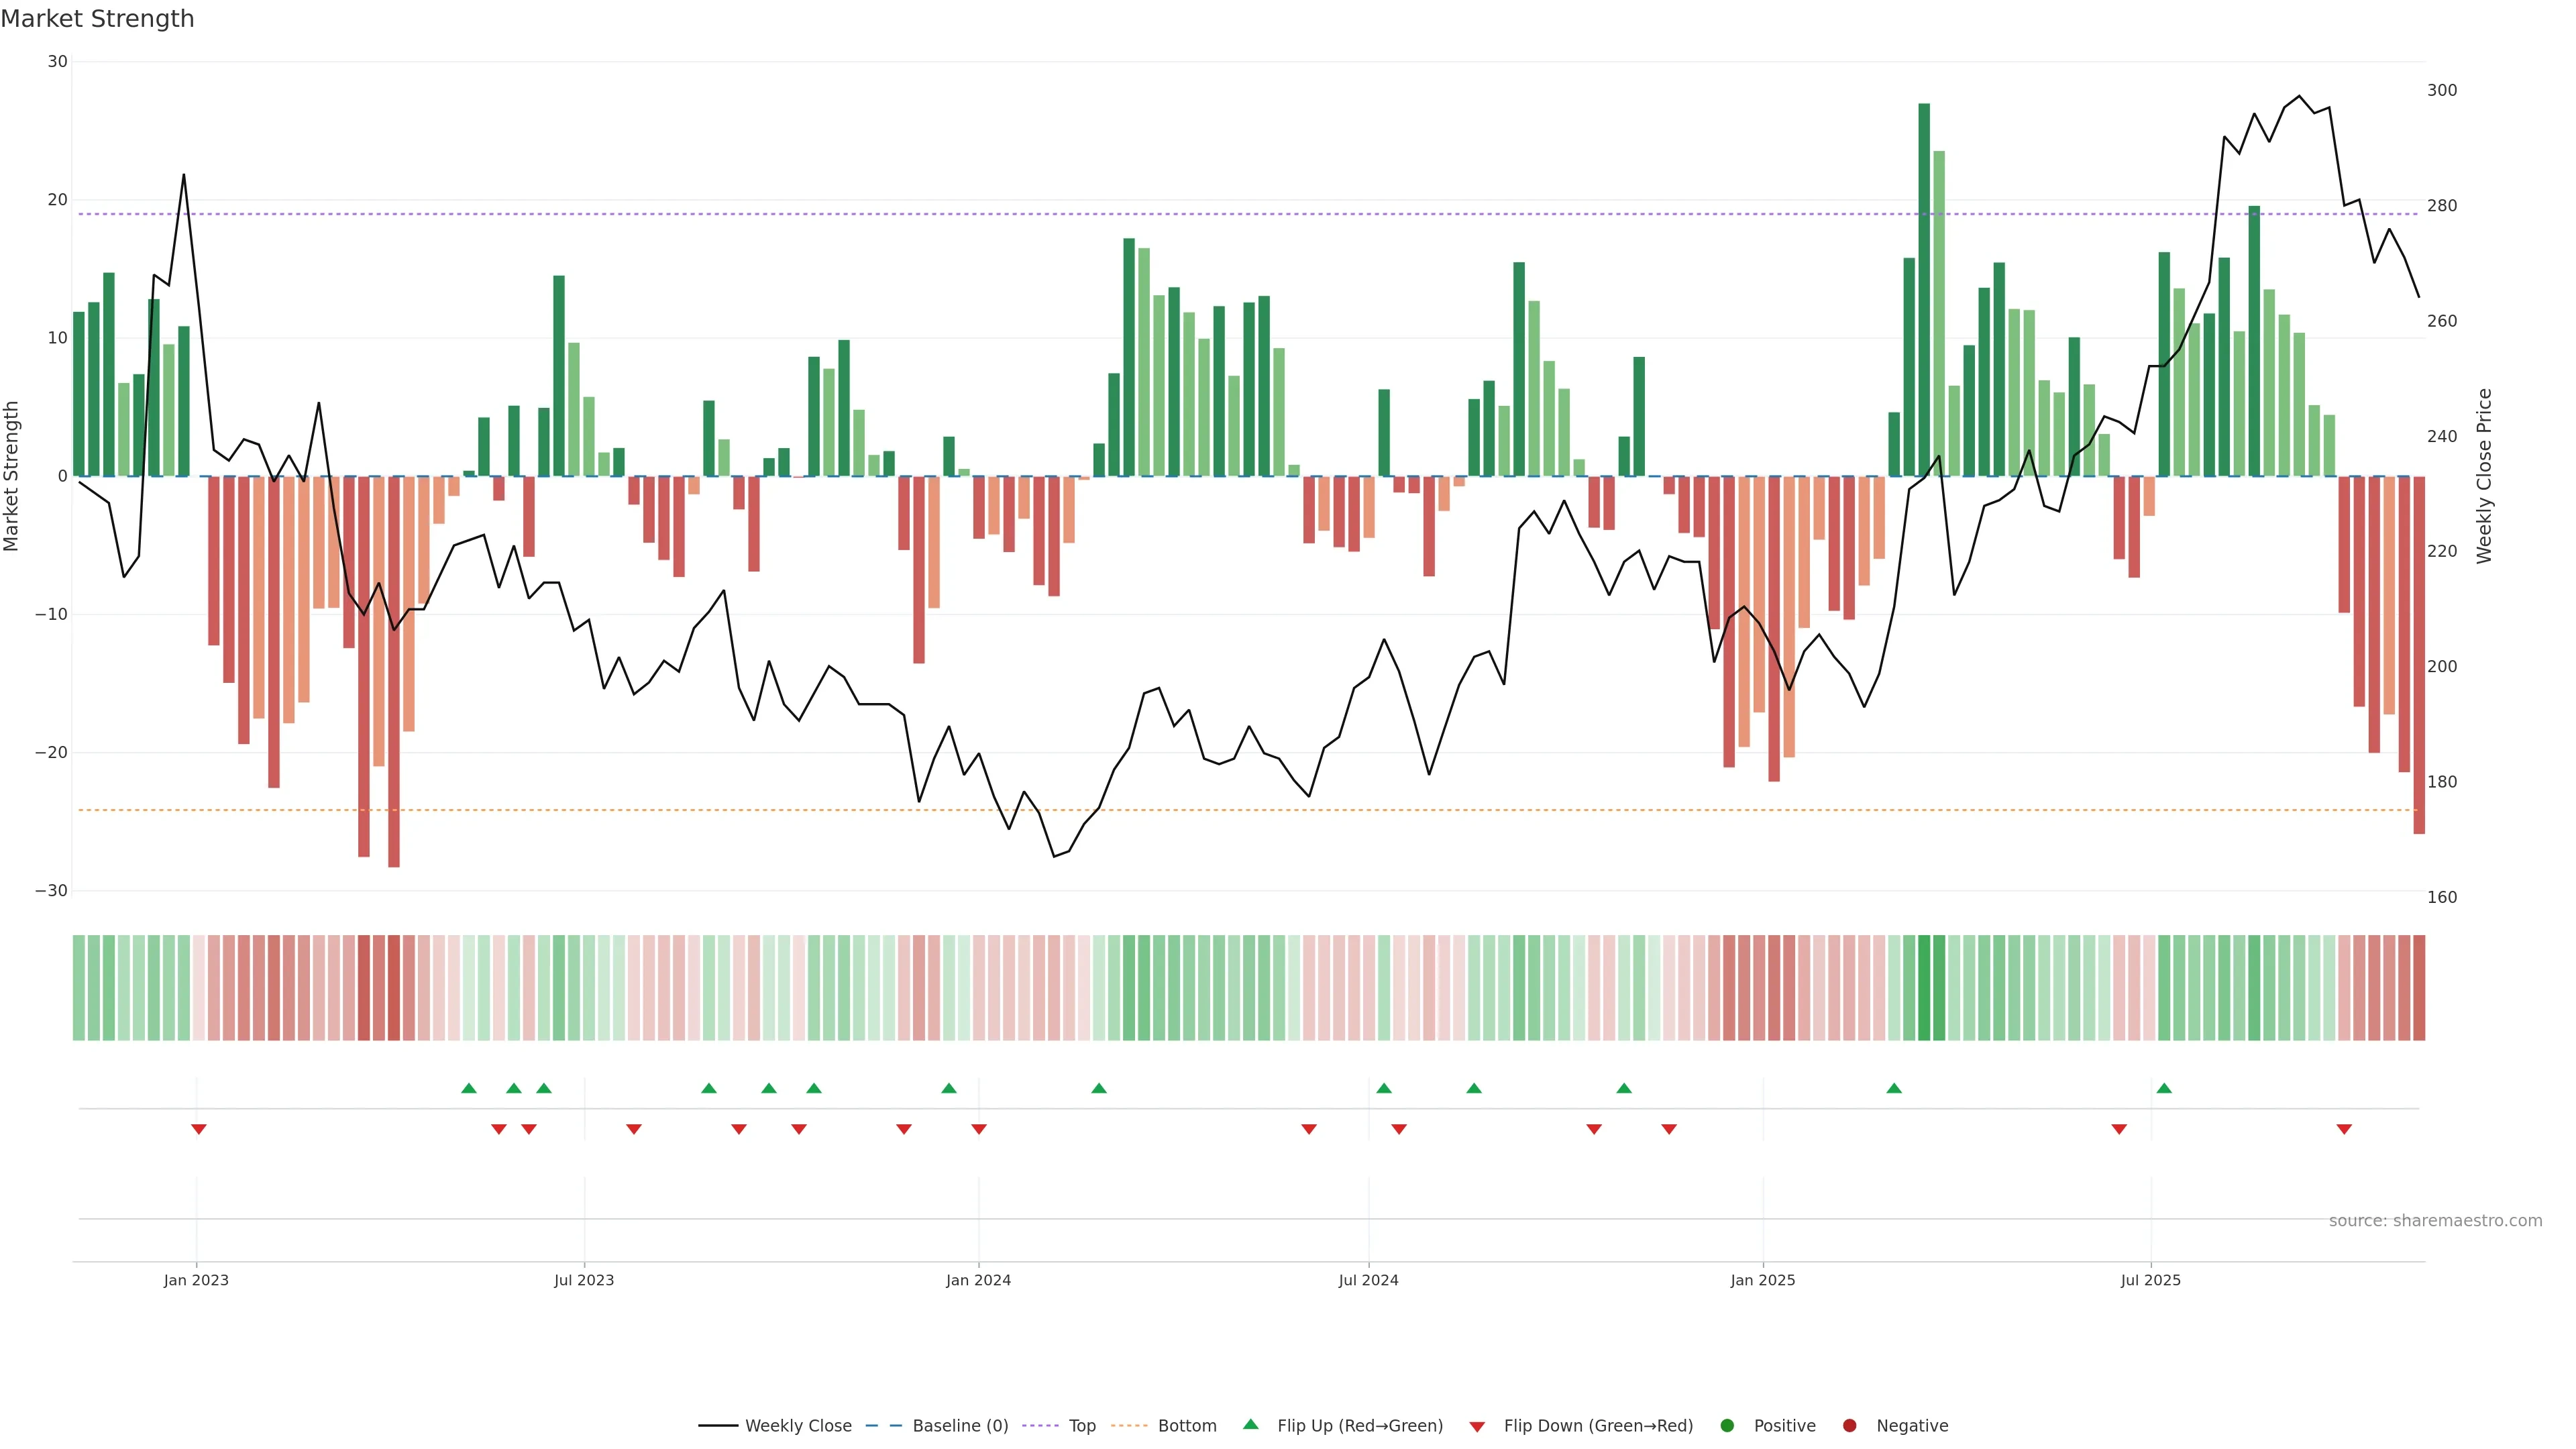Click the Weekly Close Price right axis title
Viewport: 2576px width, 1449px height.
(x=2485, y=476)
